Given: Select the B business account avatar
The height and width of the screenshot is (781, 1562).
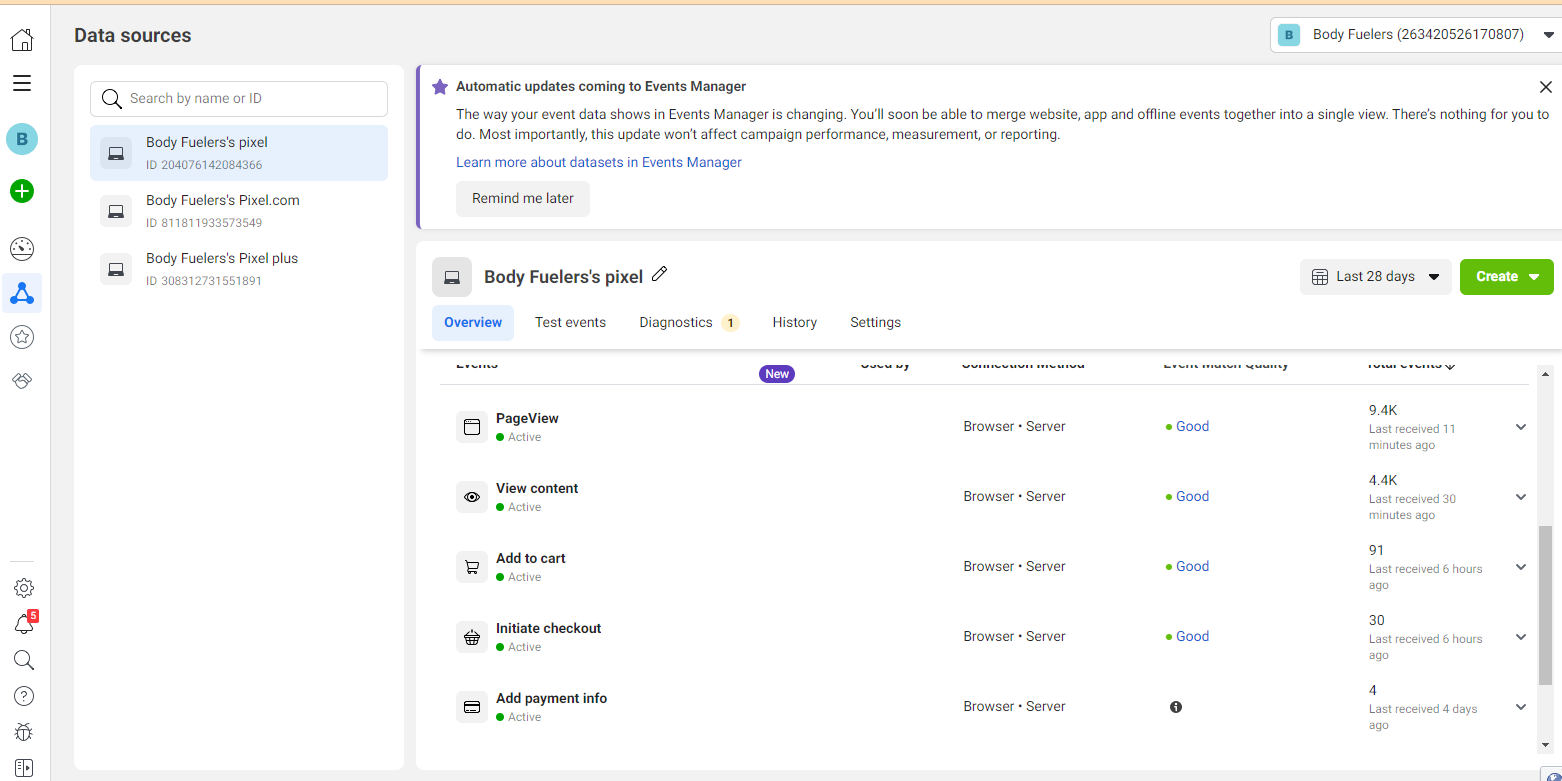Looking at the screenshot, I should coord(22,139).
